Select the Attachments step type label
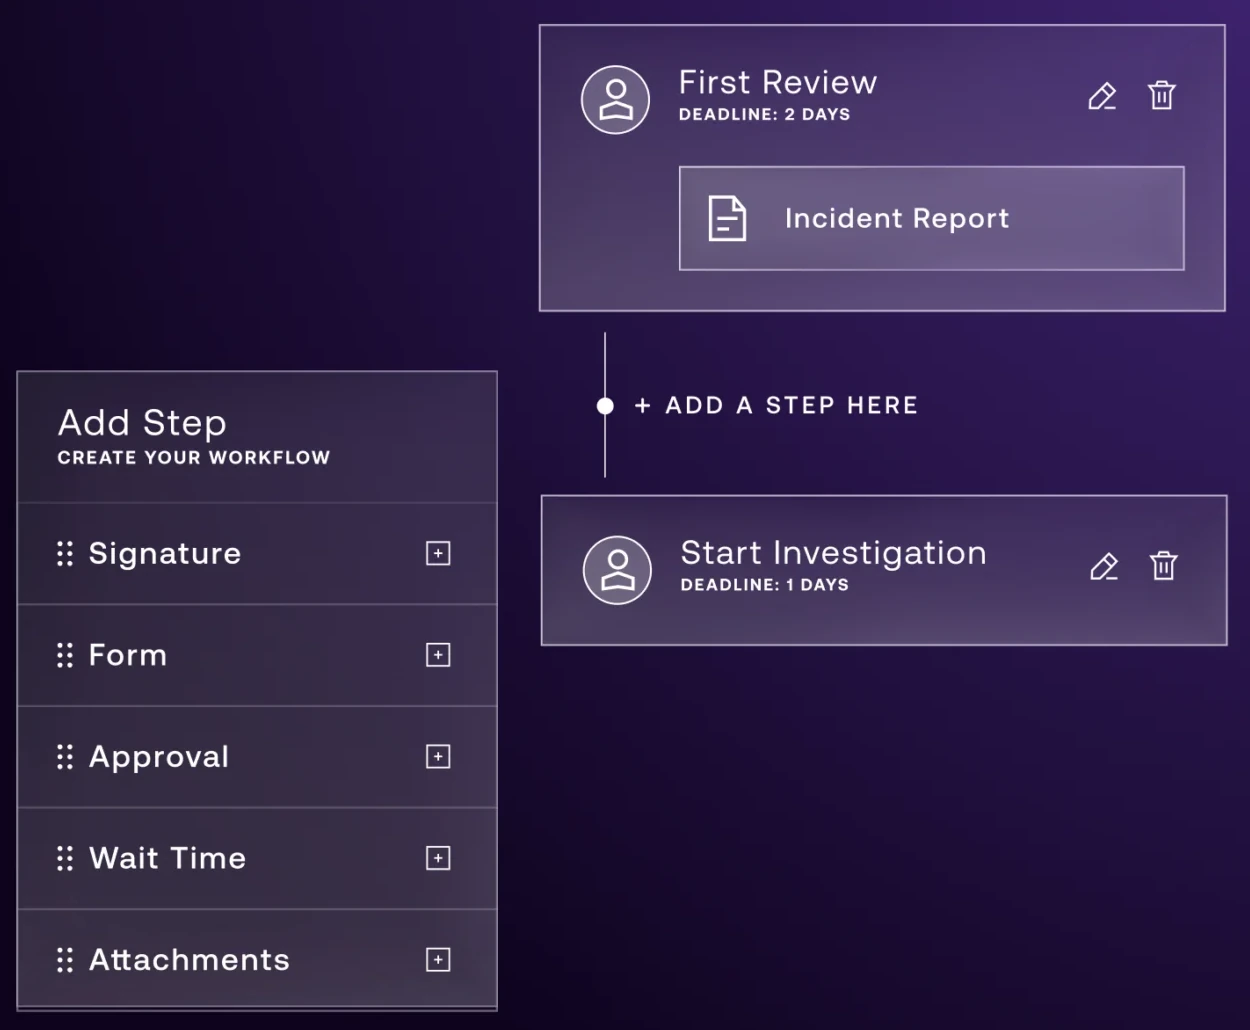 coord(189,960)
